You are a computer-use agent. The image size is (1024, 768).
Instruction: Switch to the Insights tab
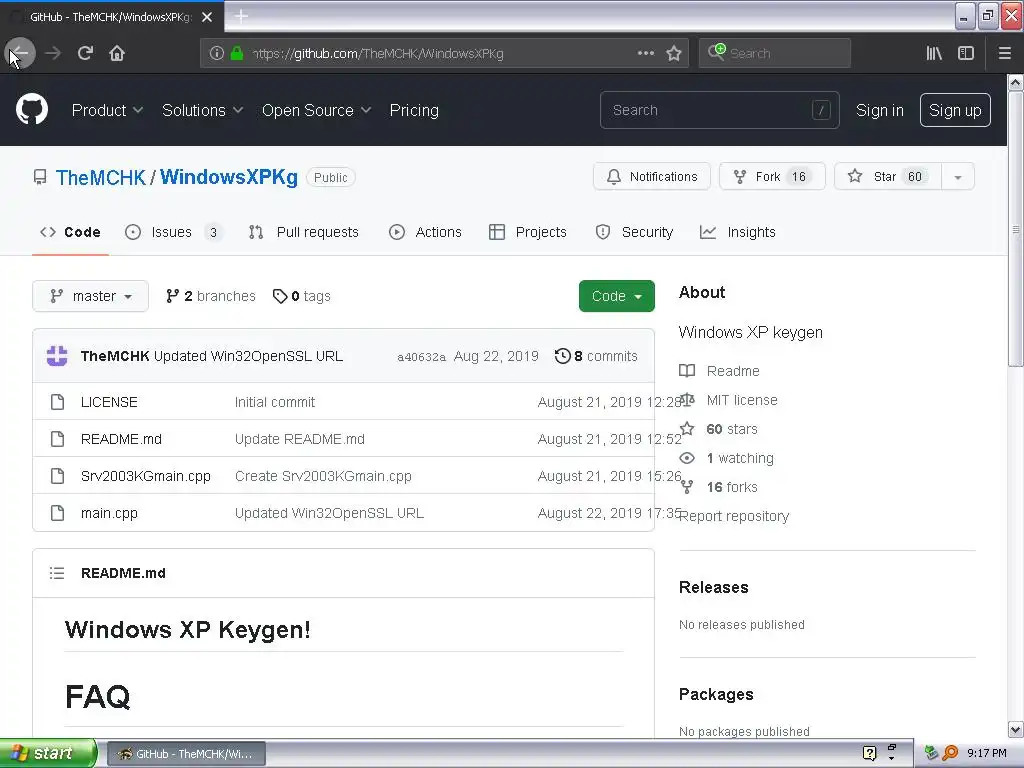737,232
